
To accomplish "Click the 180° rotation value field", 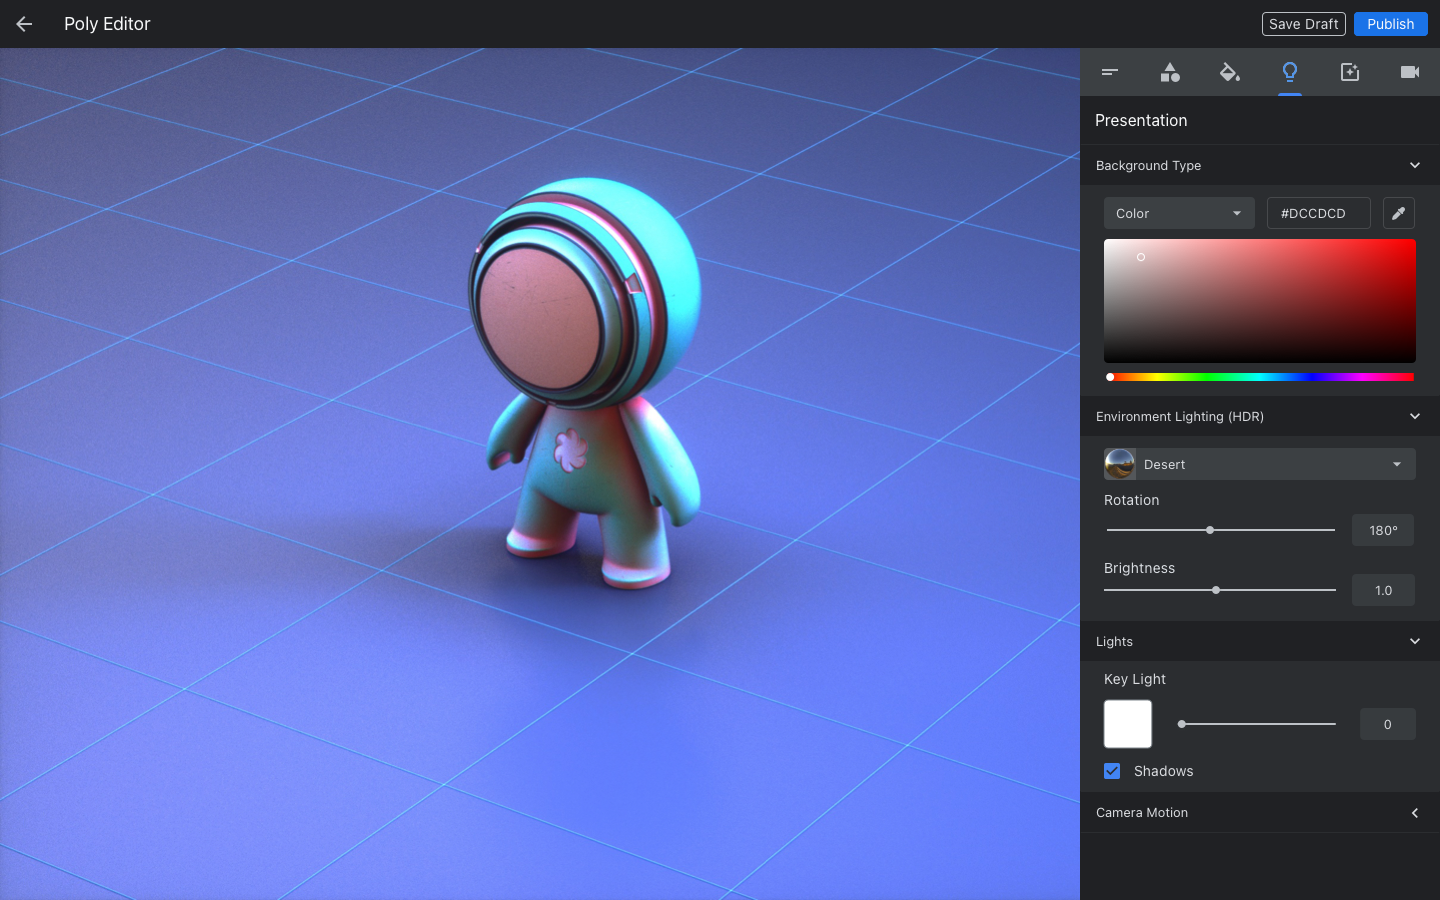I will click(x=1383, y=530).
